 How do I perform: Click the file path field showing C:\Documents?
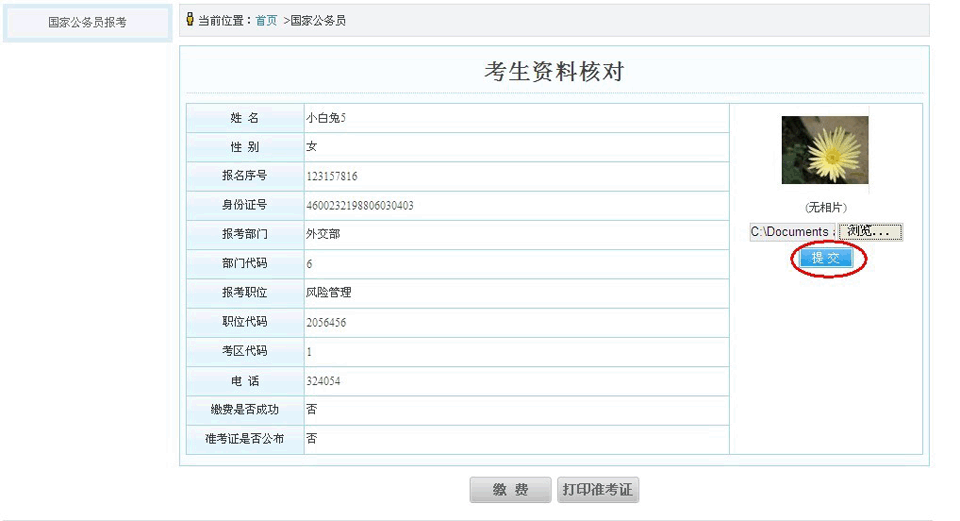pos(792,231)
